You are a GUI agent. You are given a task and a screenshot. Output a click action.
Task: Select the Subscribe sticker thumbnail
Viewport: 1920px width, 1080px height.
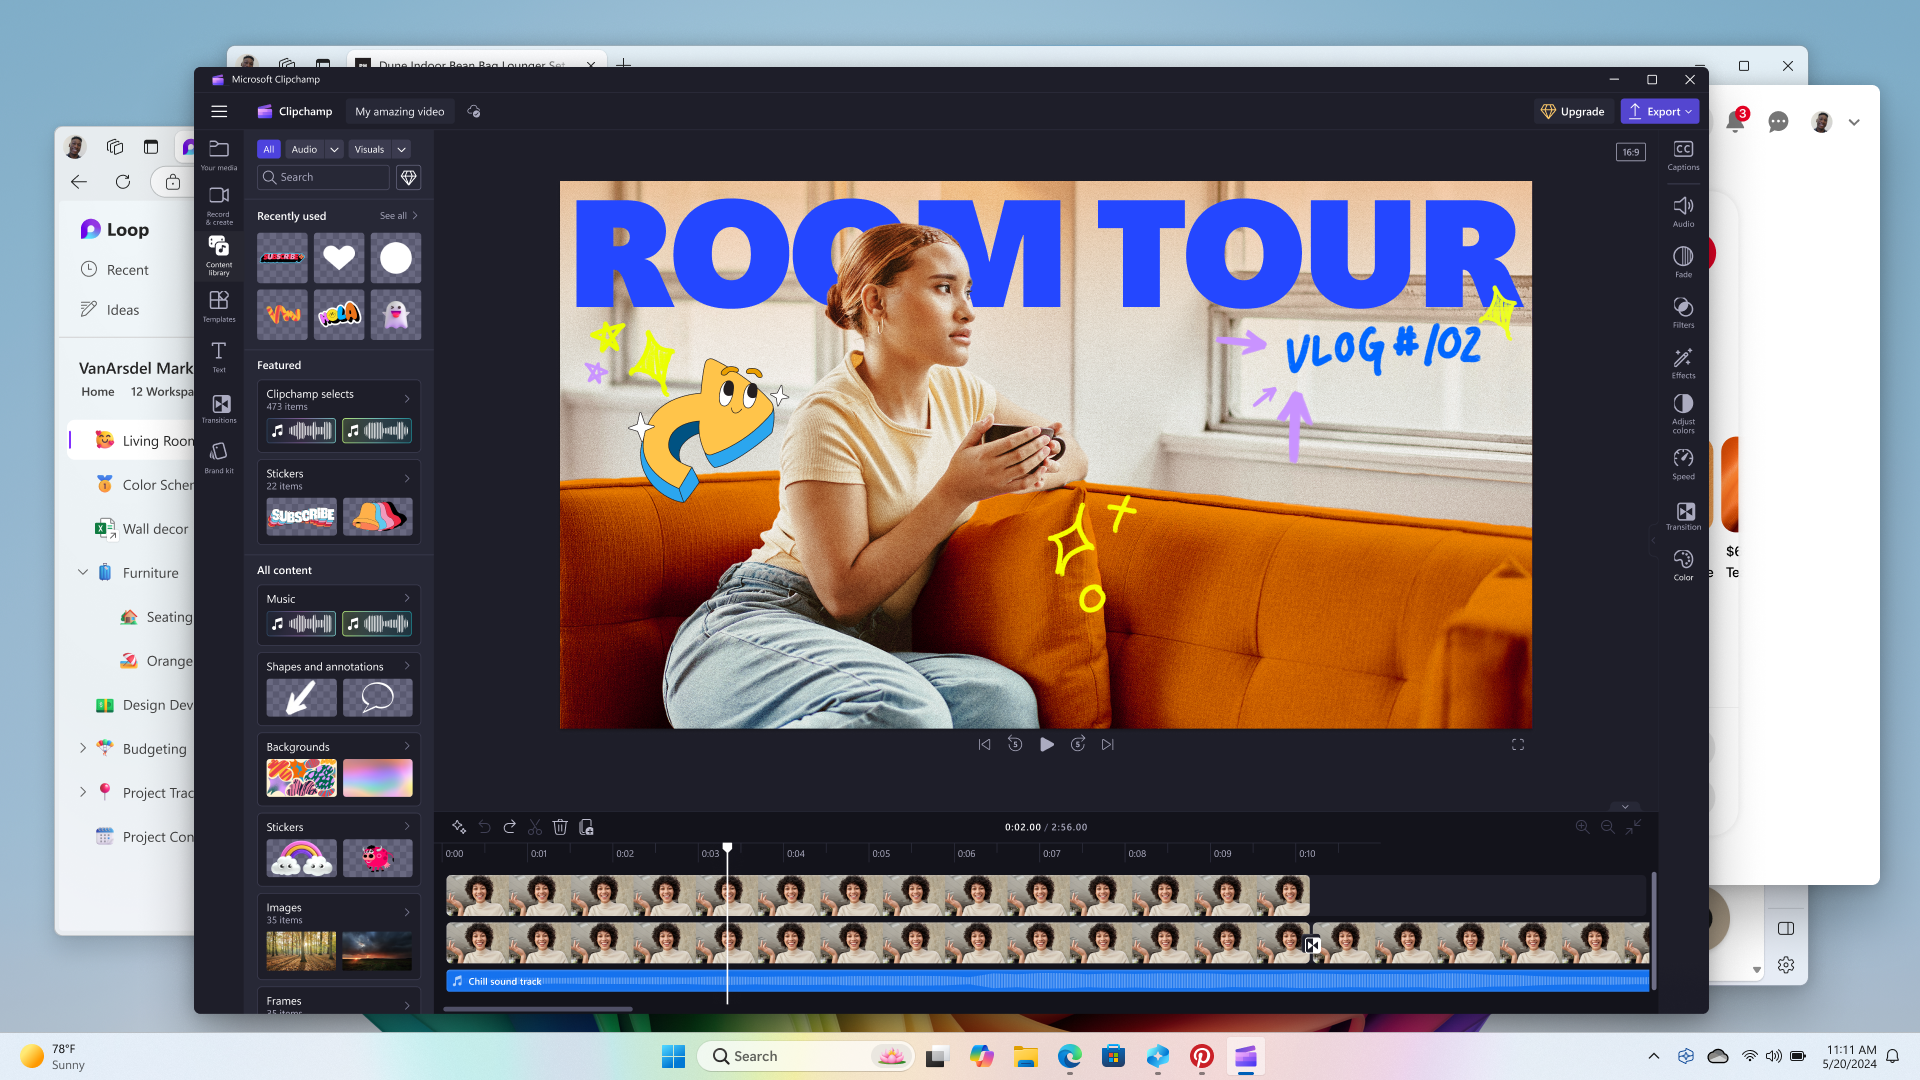pos(302,516)
